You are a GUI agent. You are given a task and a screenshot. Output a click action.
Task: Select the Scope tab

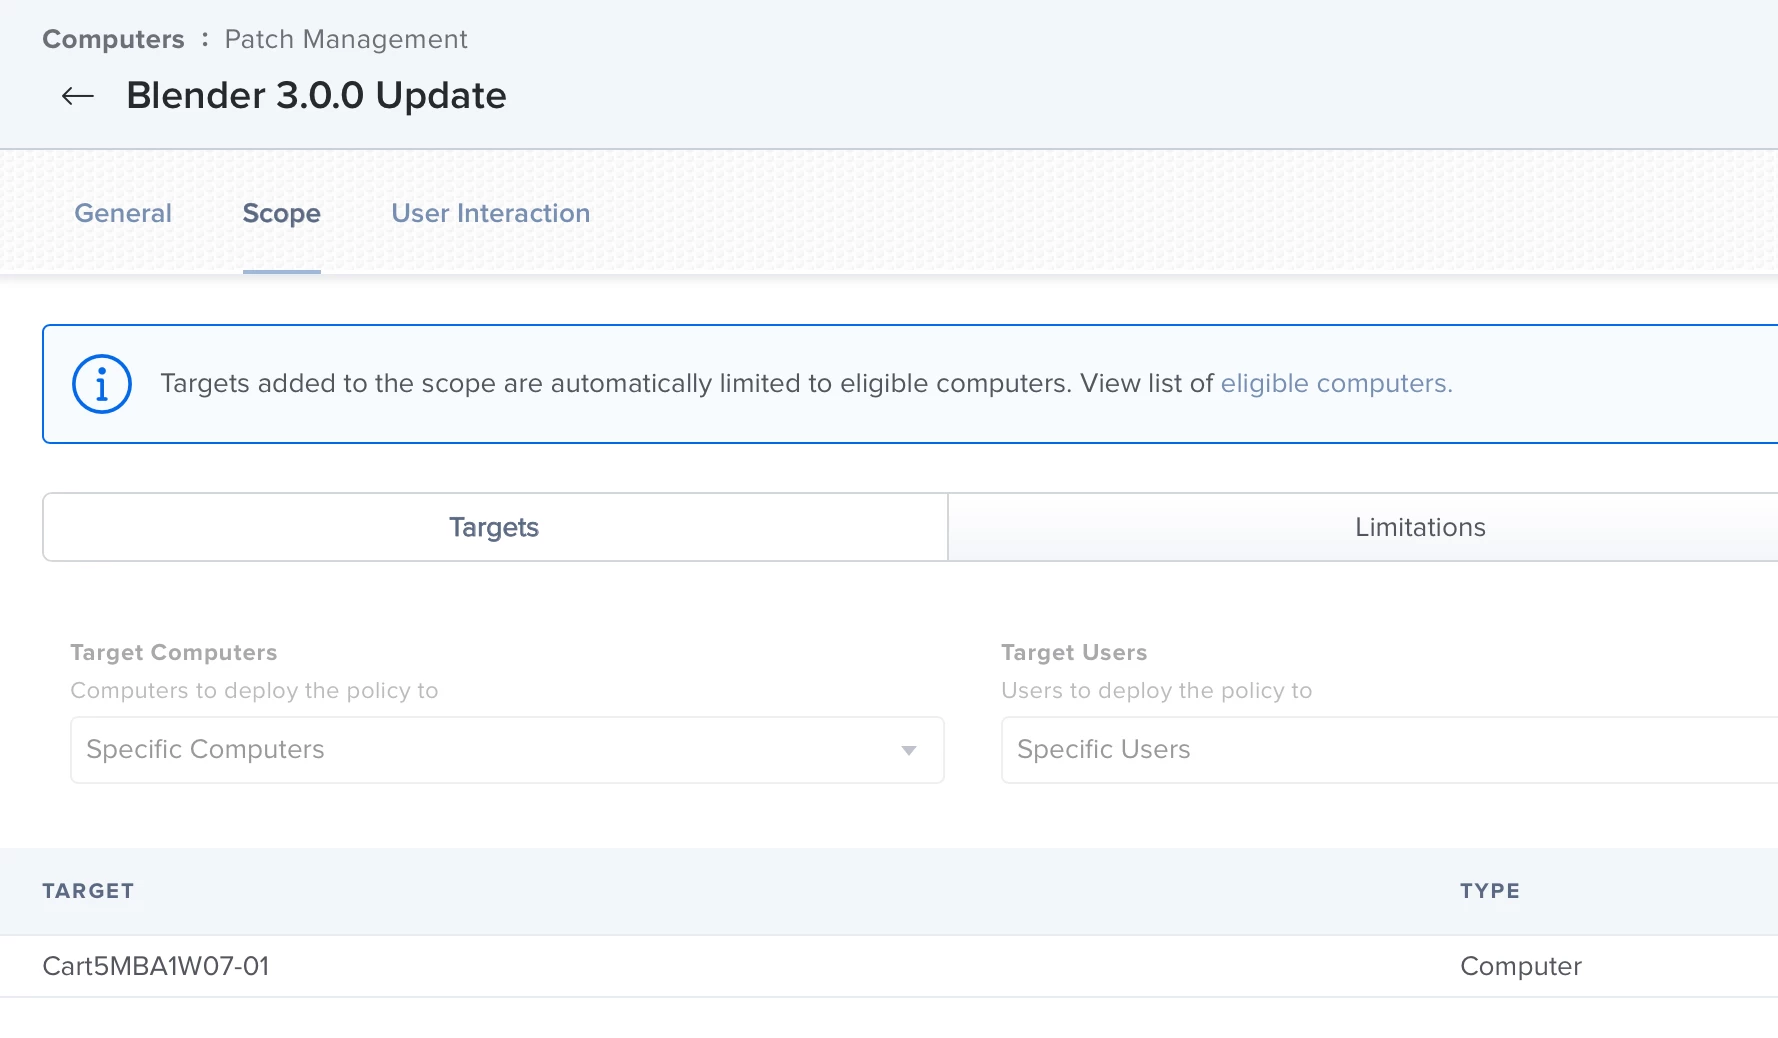click(x=282, y=213)
